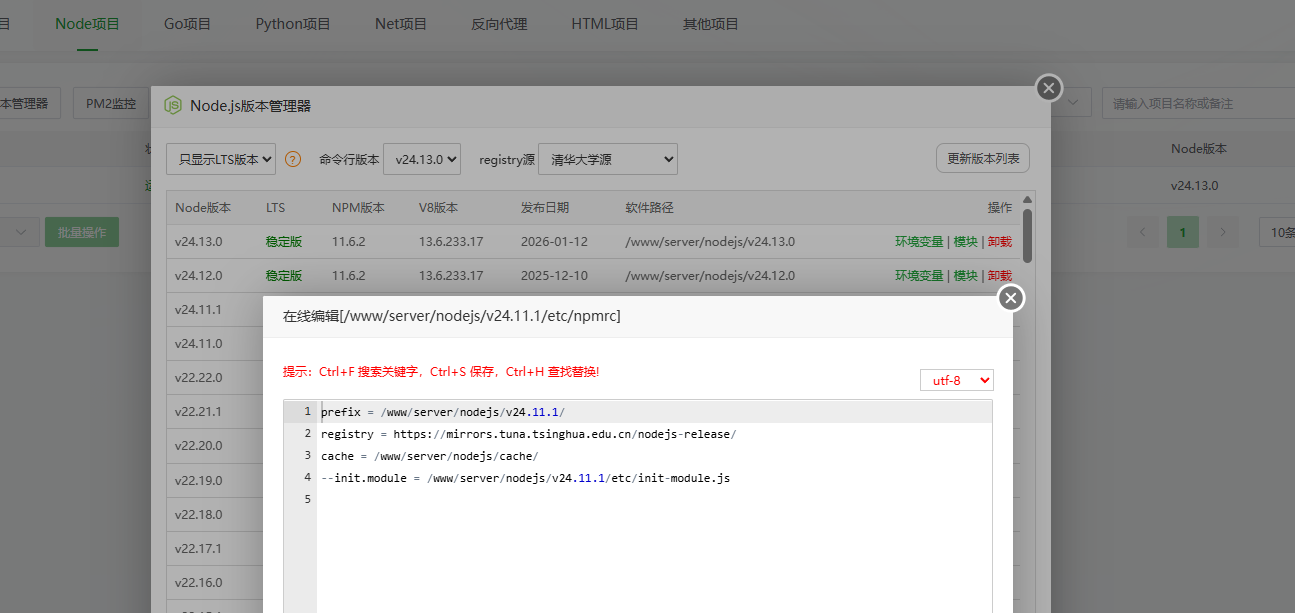1295x613 pixels.
Task: Change the registry源 from 清华大学源
Action: point(607,158)
